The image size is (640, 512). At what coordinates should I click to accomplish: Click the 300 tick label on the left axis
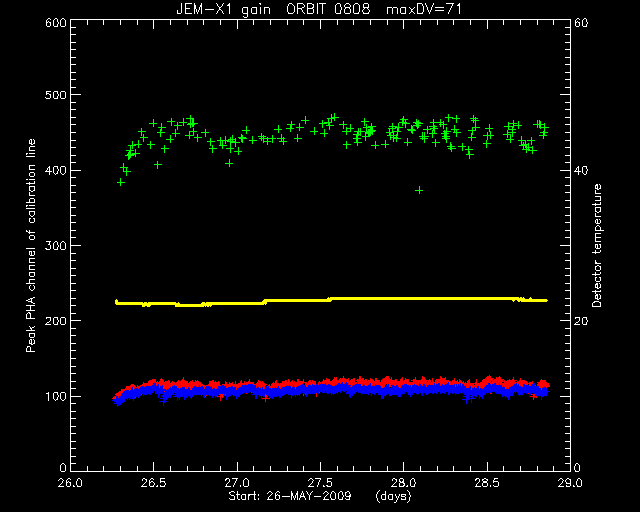click(x=56, y=246)
